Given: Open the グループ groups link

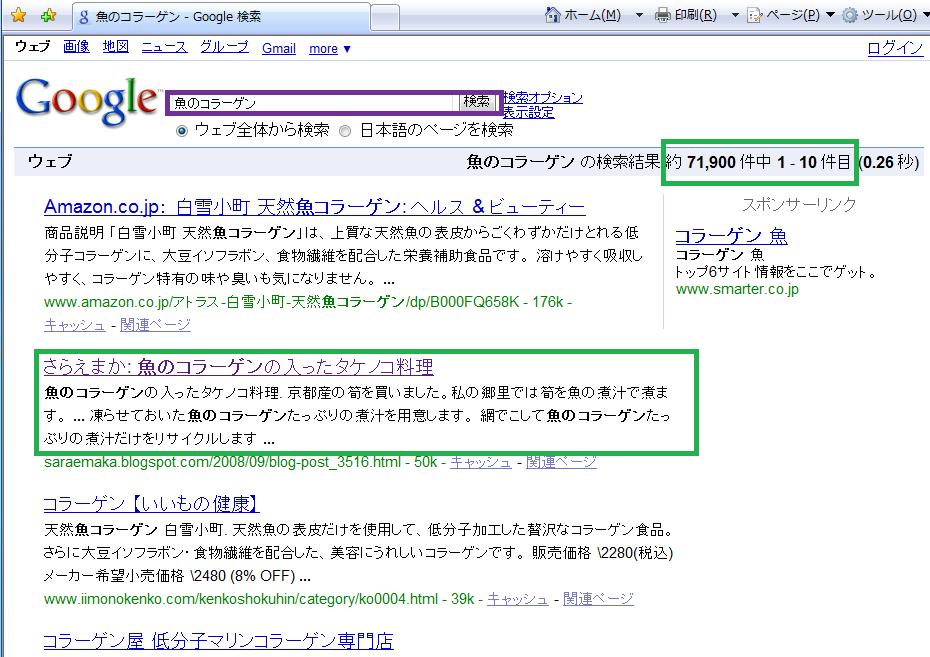Looking at the screenshot, I should 224,47.
